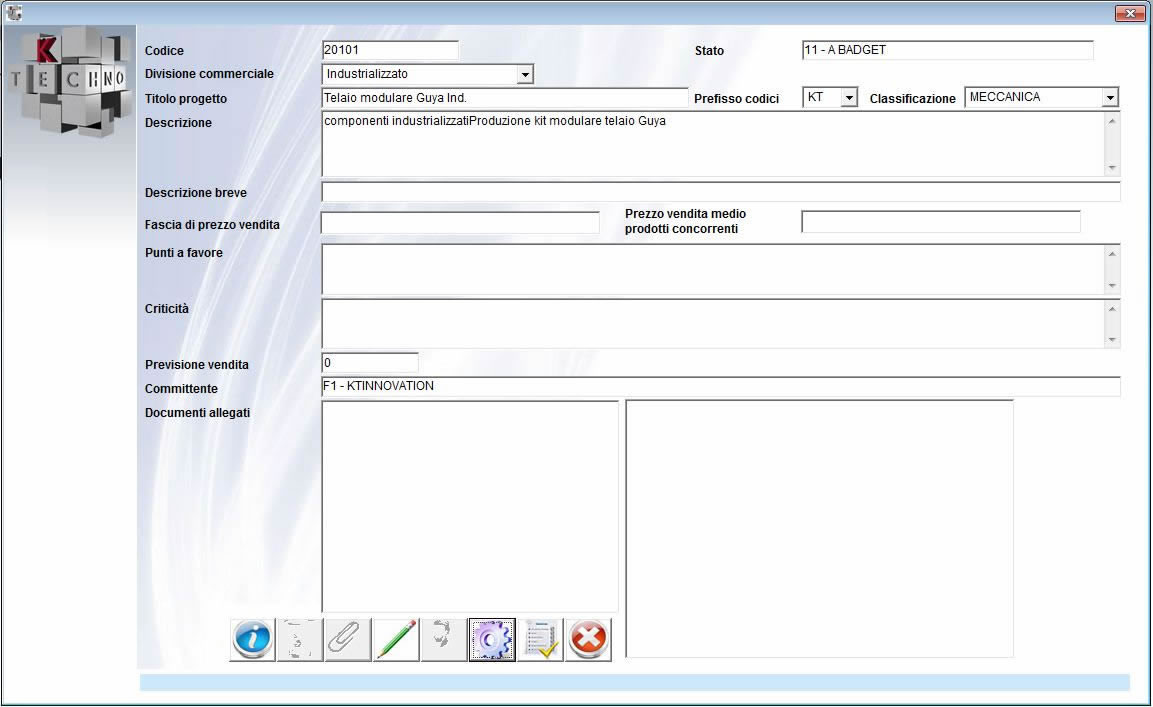Click the Prezzo vendita medio prodotti concorrenti field

click(940, 221)
